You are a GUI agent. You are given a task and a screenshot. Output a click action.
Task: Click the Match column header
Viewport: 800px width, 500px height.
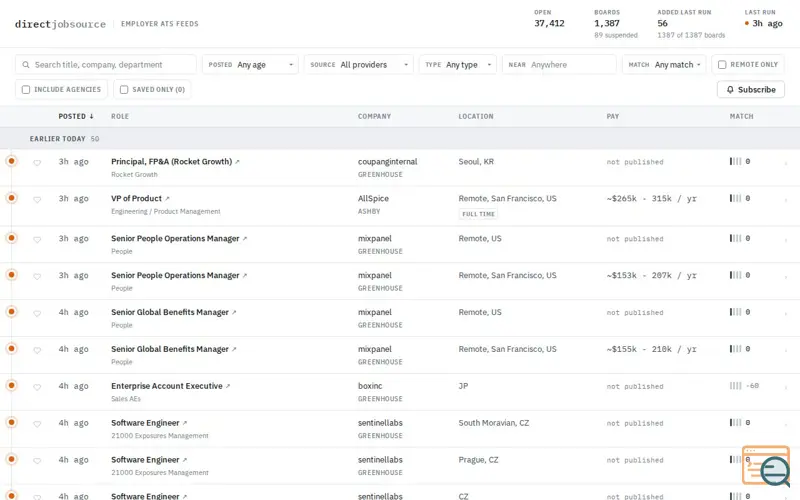coord(741,116)
